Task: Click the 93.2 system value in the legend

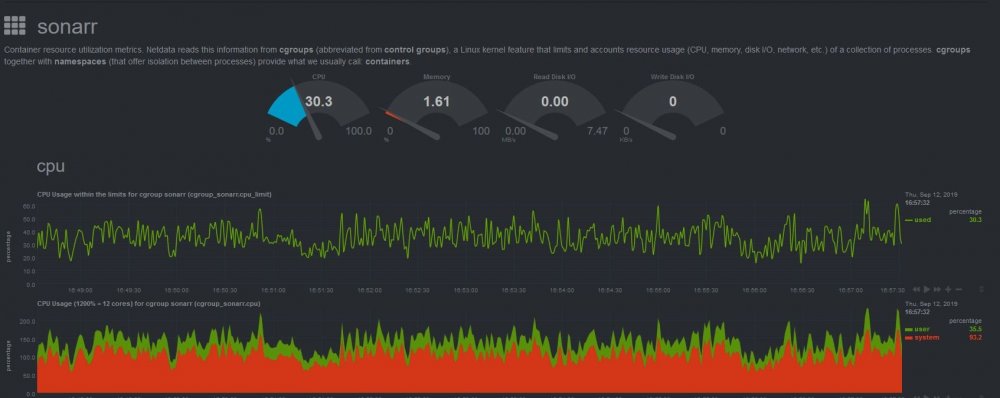Action: (976, 337)
